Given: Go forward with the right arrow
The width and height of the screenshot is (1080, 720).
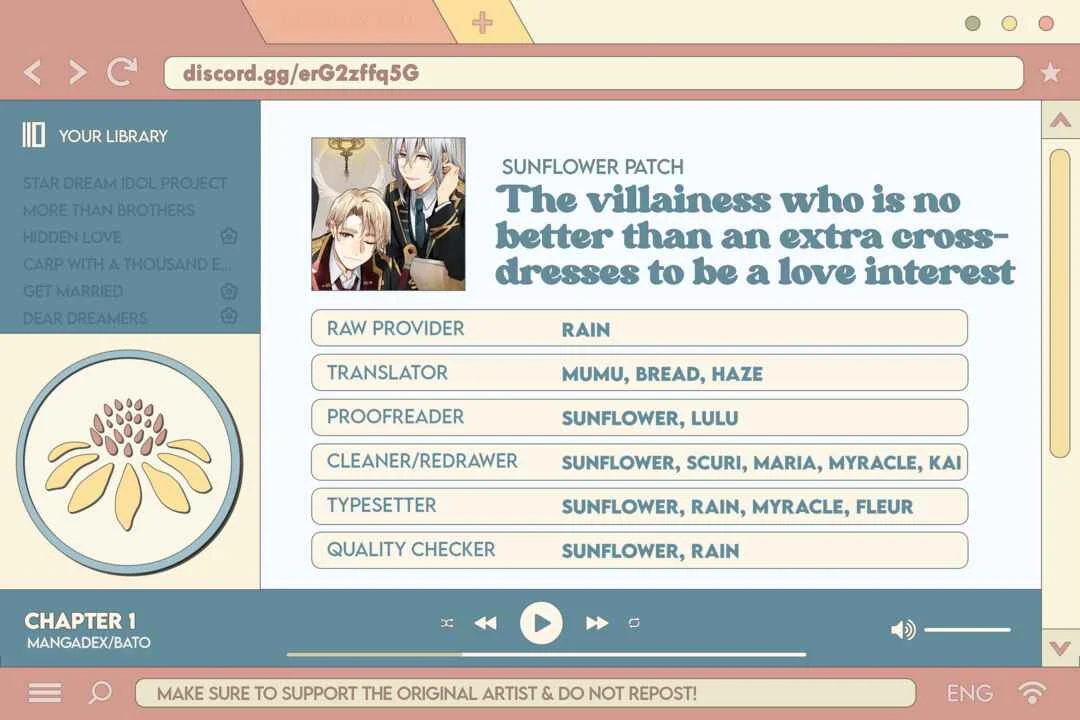Looking at the screenshot, I should 78,72.
